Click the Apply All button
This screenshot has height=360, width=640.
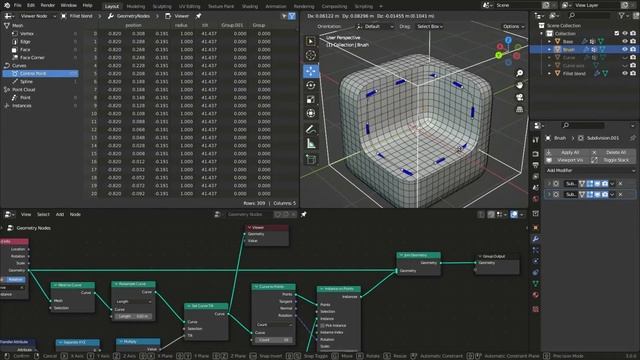click(567, 152)
